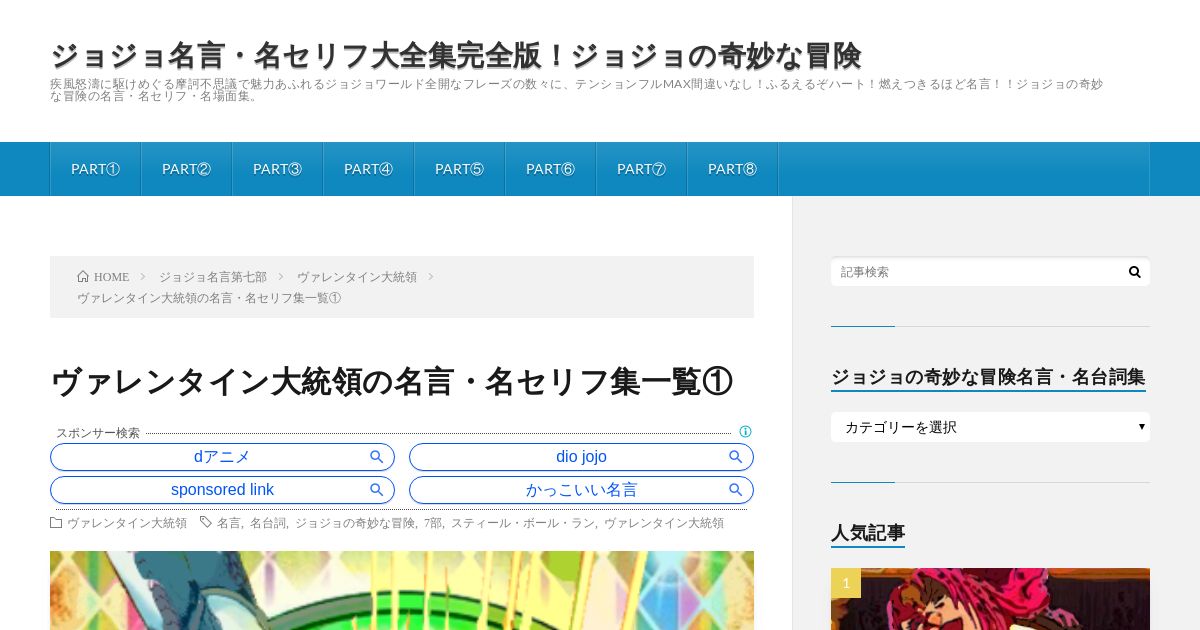Click the 人気記事 sidebar heading
Screen dimensions: 1200x630
click(868, 533)
